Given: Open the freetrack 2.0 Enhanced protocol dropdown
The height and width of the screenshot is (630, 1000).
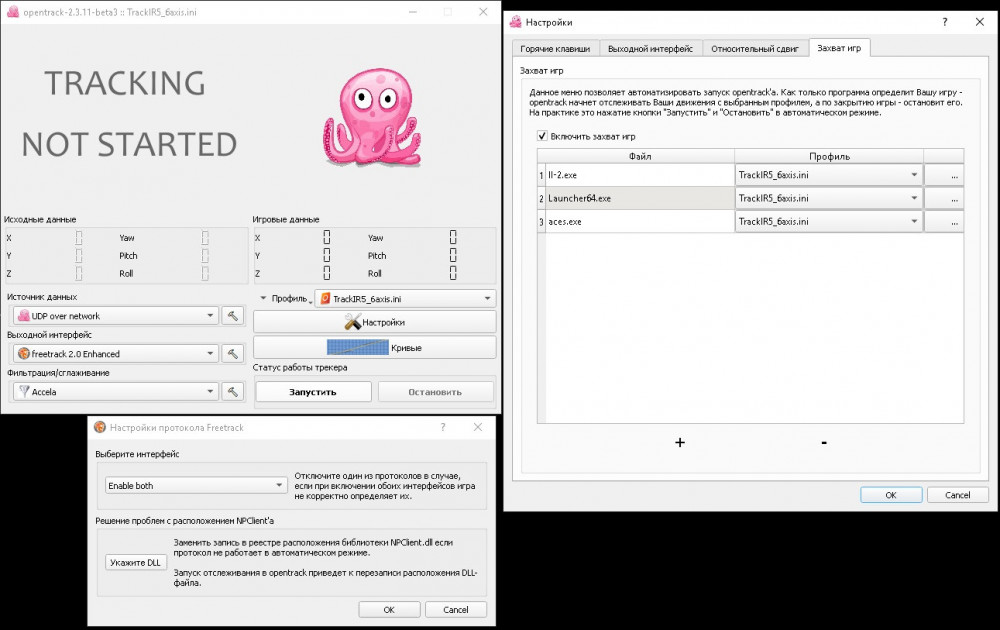Looking at the screenshot, I should point(115,353).
